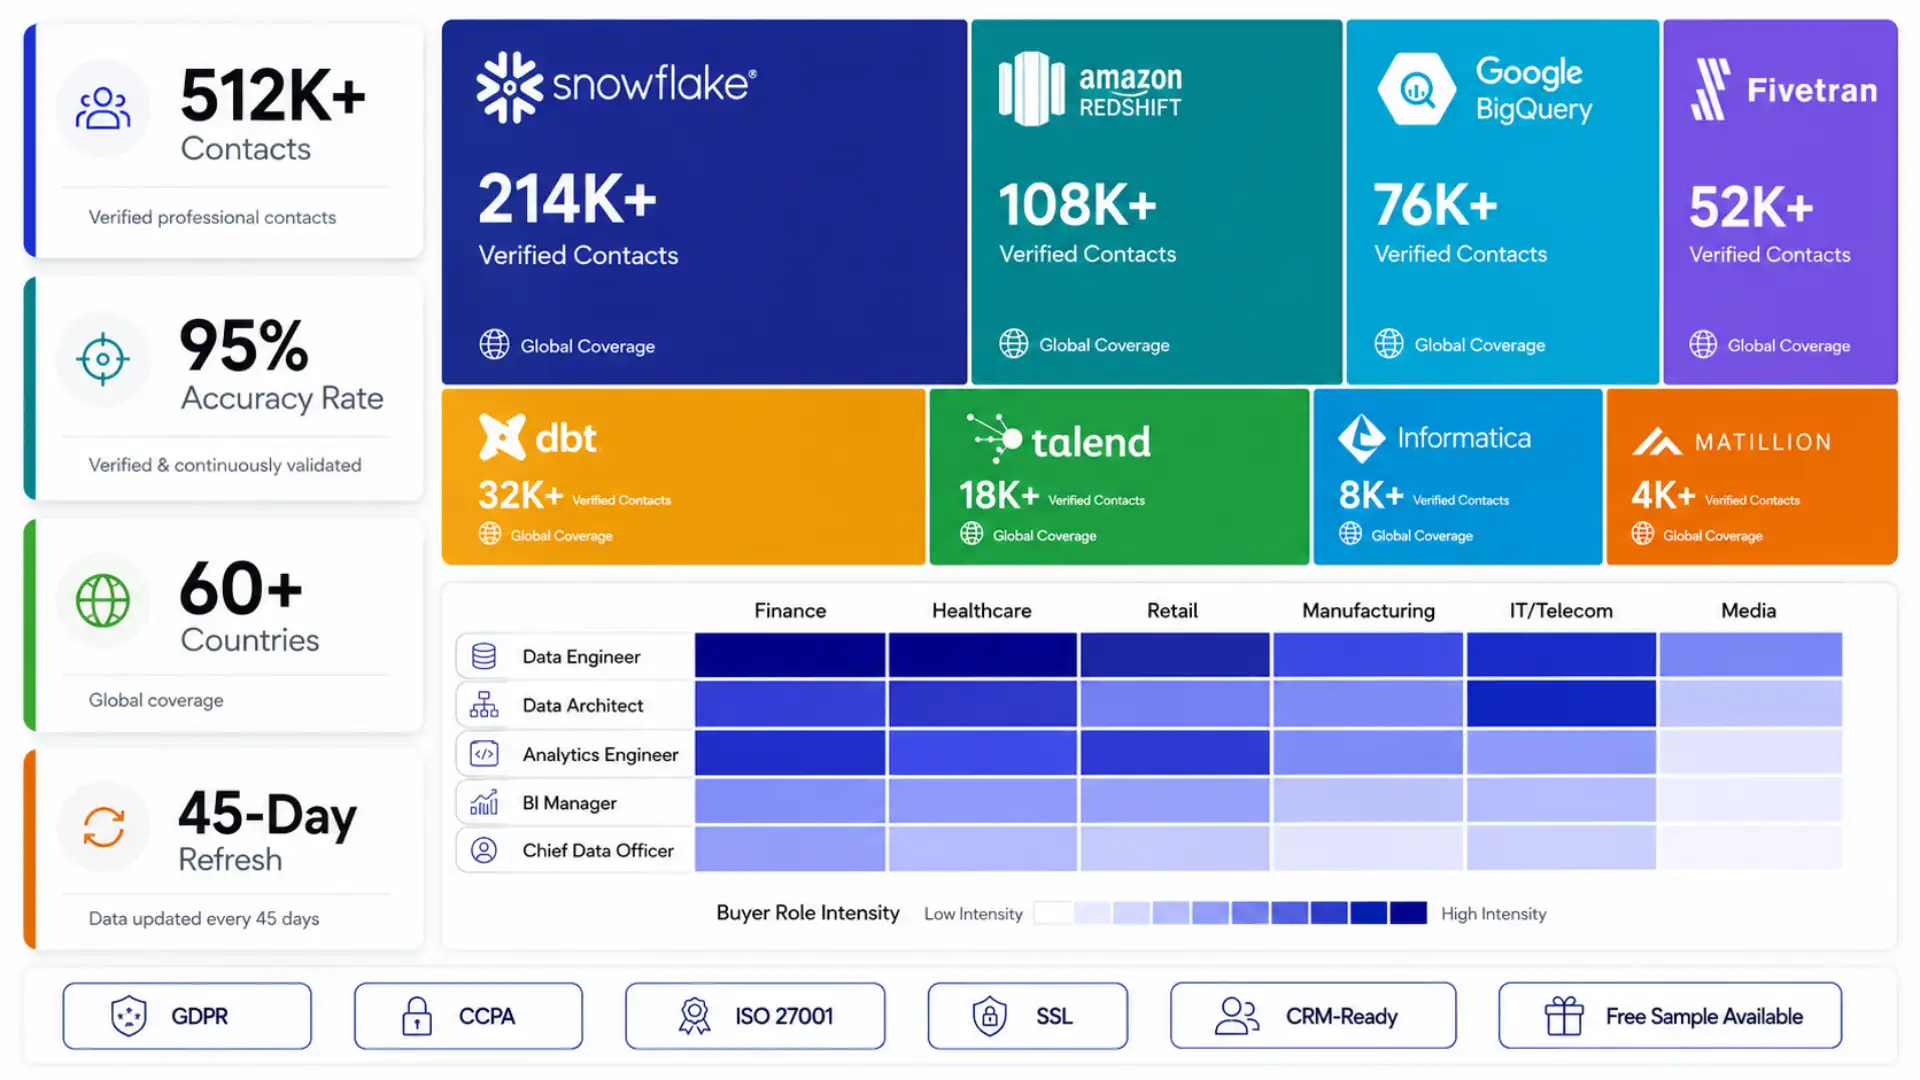1920x1080 pixels.
Task: Click the 52K+ Fivetran contact count
Action: [1751, 207]
